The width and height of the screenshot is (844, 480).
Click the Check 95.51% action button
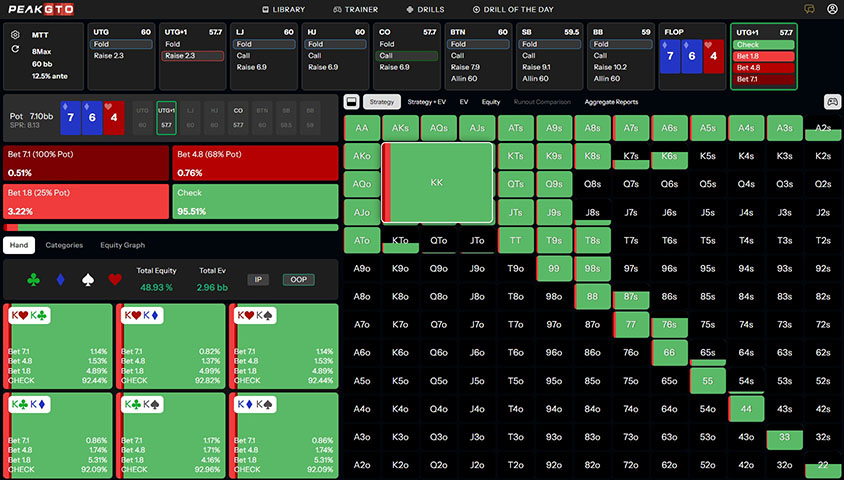pyautogui.click(x=254, y=198)
